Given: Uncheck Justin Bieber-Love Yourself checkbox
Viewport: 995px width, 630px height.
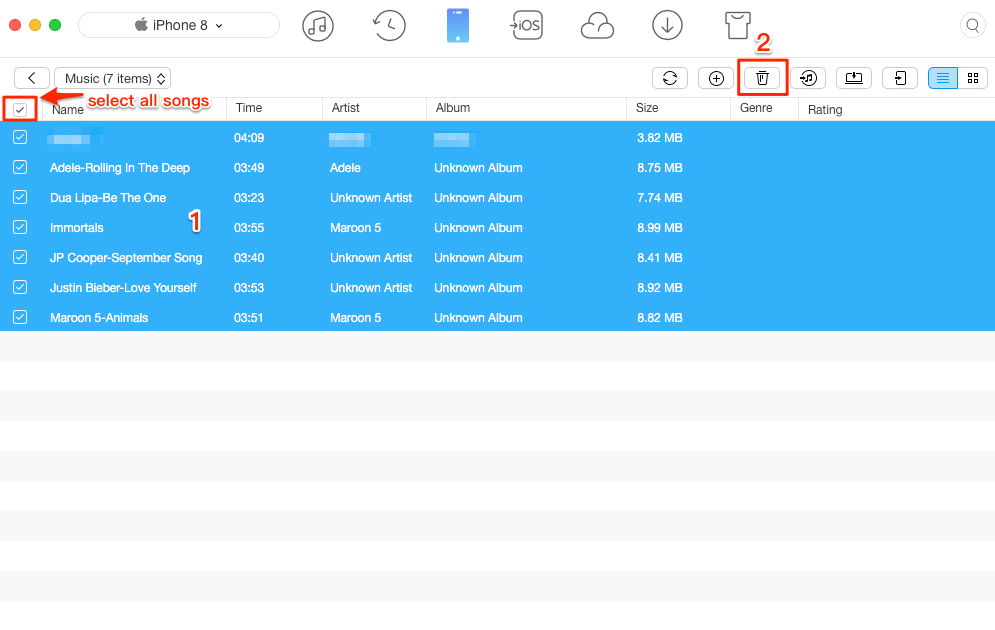Looking at the screenshot, I should tap(20, 287).
